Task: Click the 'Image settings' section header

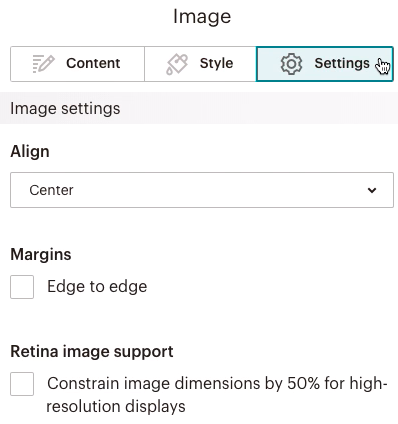Action: (x=65, y=109)
